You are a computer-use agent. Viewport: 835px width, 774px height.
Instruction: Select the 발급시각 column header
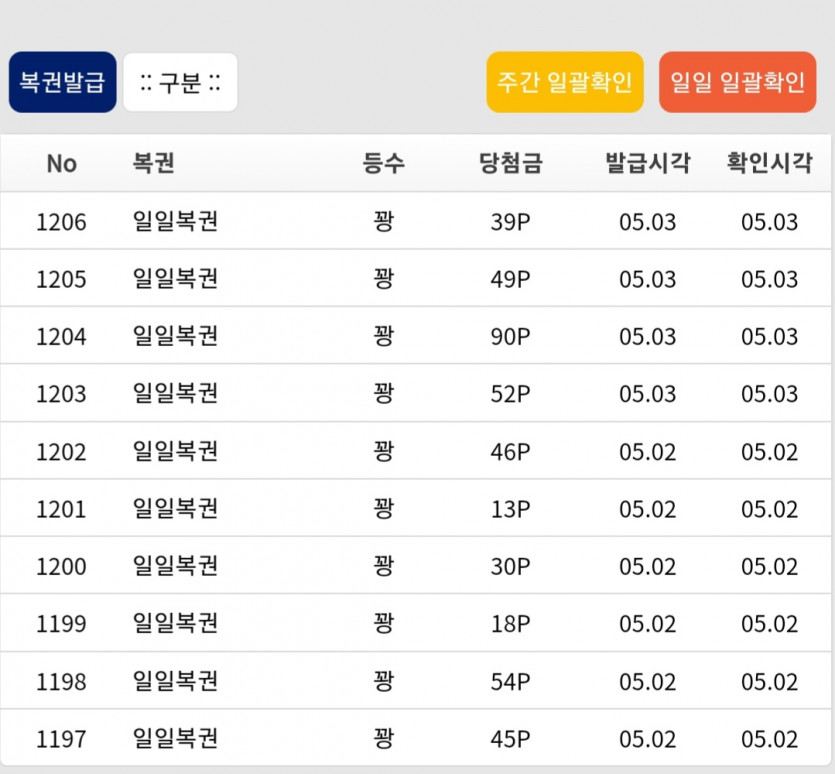[x=648, y=163]
